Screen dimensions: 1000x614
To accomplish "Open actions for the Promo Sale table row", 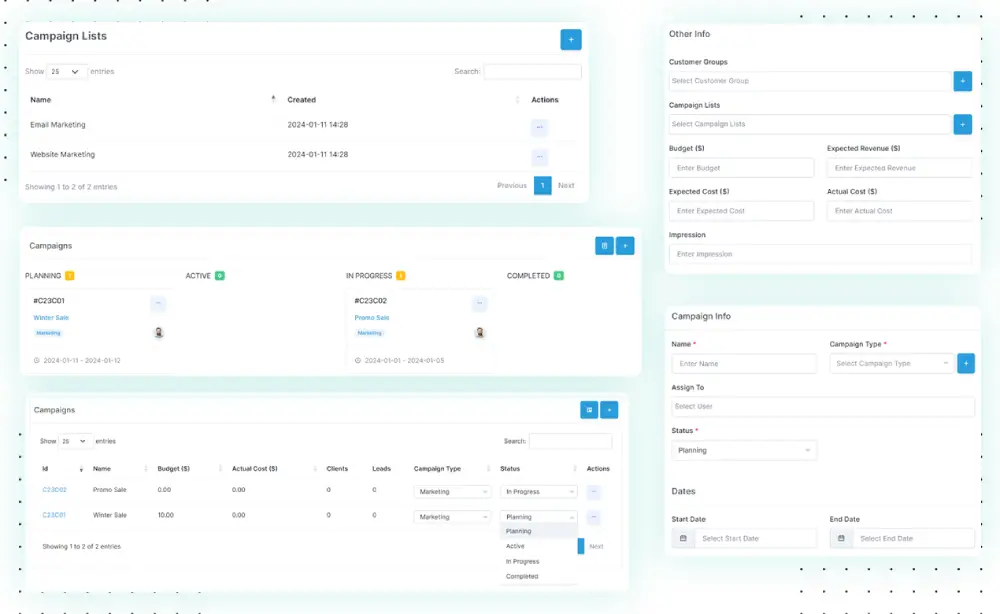I will 594,492.
